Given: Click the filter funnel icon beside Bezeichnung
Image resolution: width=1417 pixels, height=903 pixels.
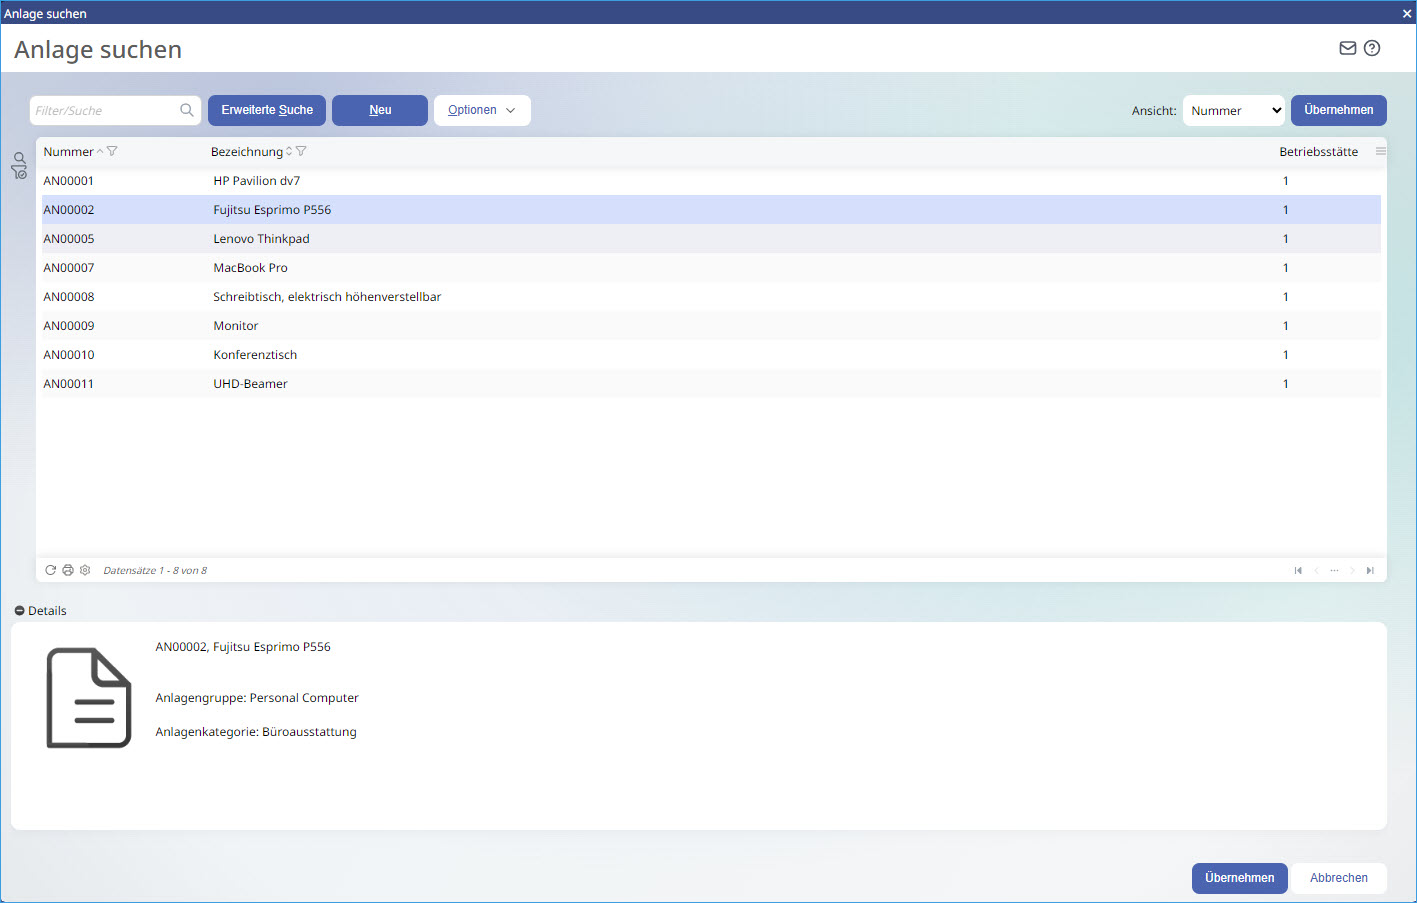Looking at the screenshot, I should [301, 152].
